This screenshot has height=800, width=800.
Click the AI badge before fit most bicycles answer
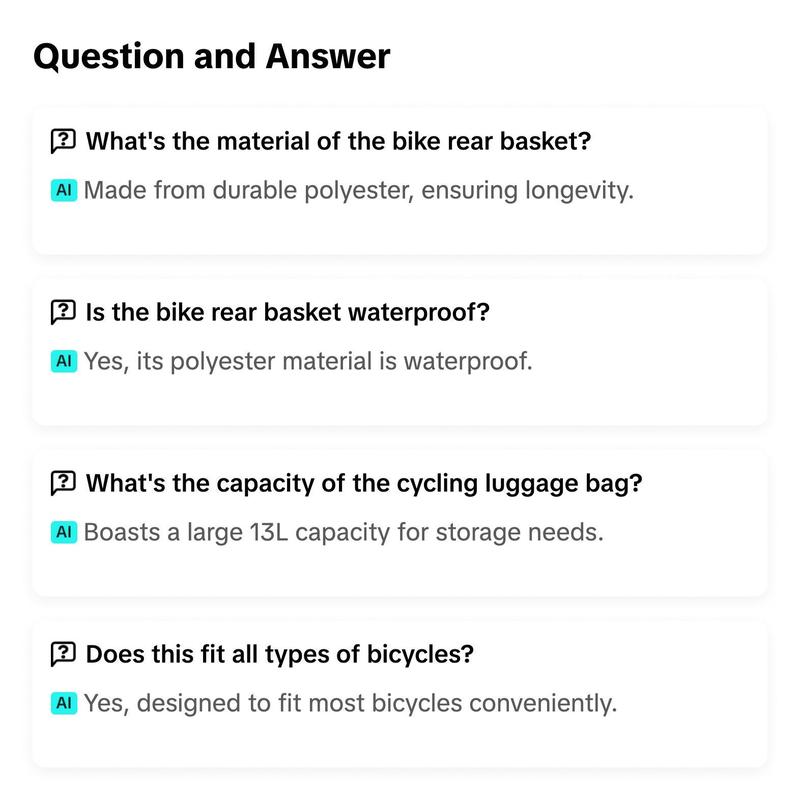click(64, 703)
